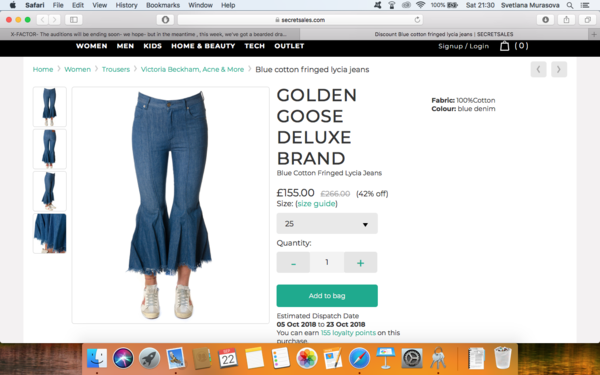Screen dimensions: 600x375
Task: Open Safari downloads button
Action: click(545, 20)
